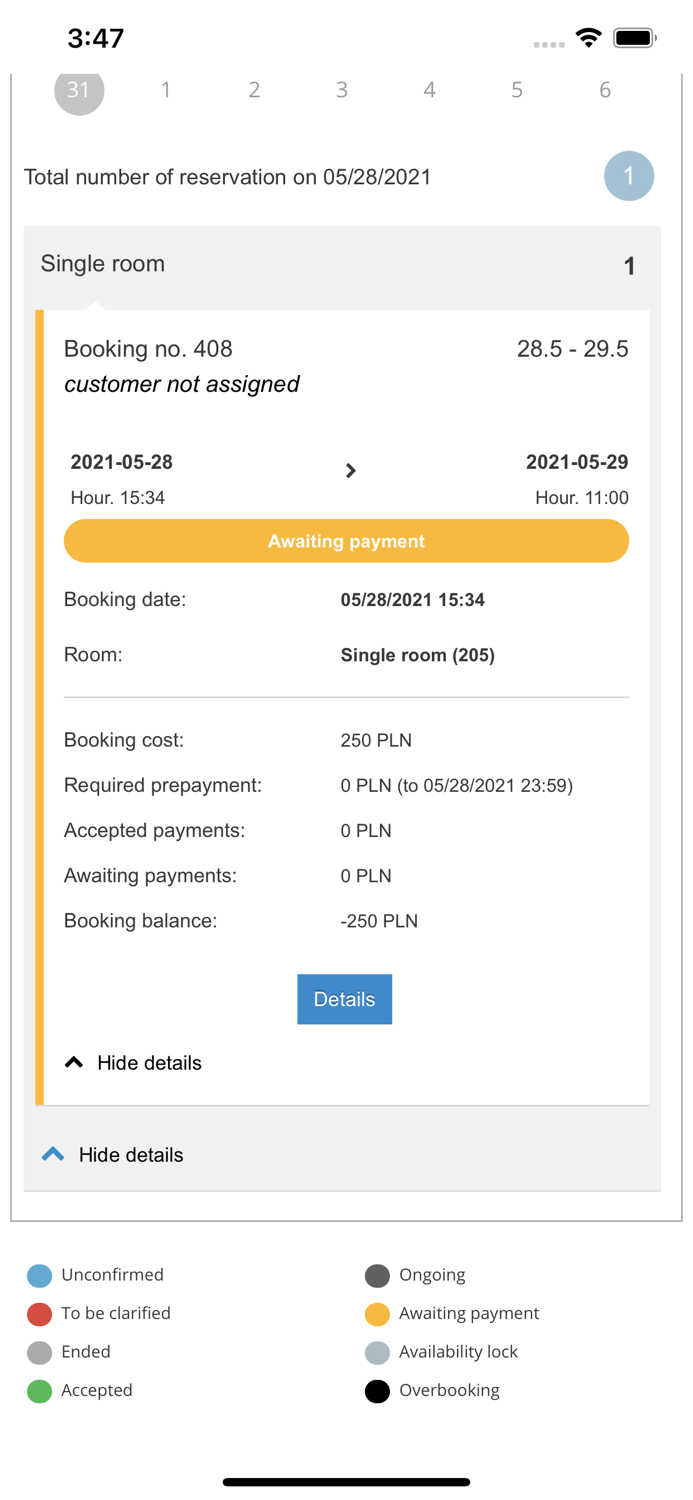Click the dark gray Ongoing status dot
This screenshot has width=693, height=1500.
pyautogui.click(x=377, y=1275)
